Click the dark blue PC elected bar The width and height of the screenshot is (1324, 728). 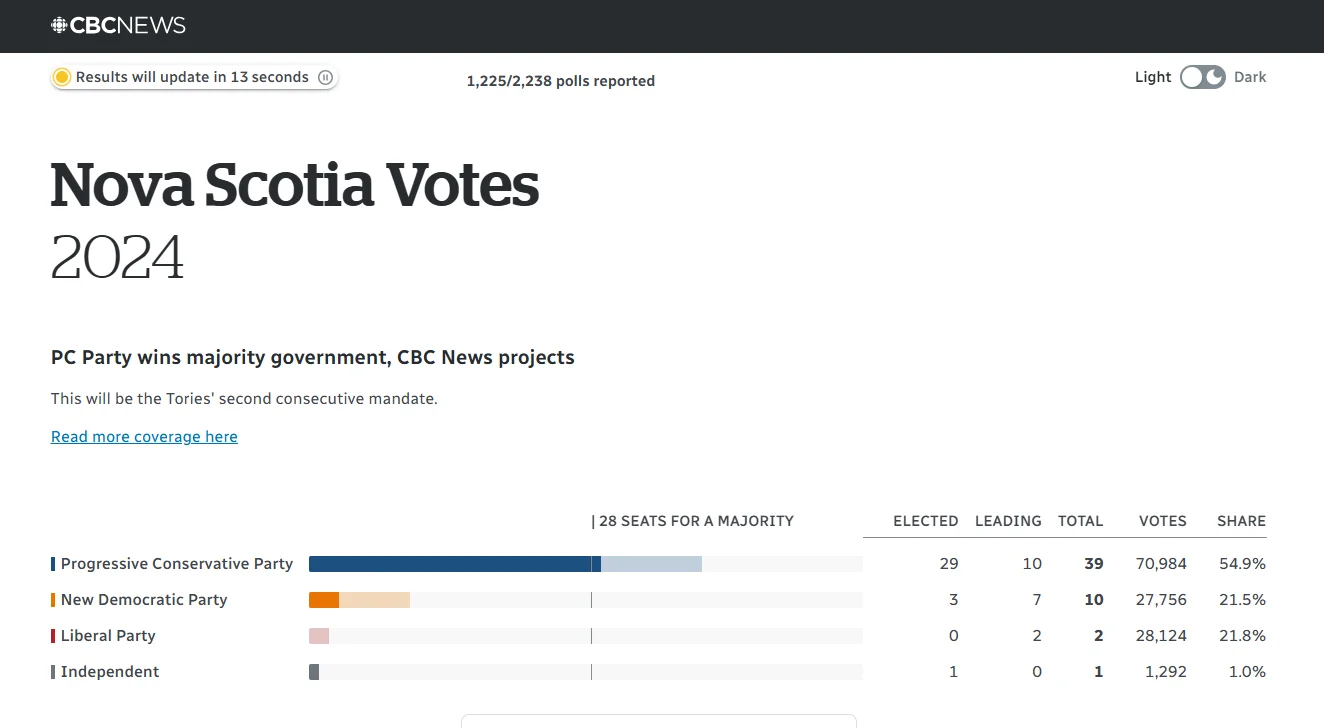tap(455, 564)
